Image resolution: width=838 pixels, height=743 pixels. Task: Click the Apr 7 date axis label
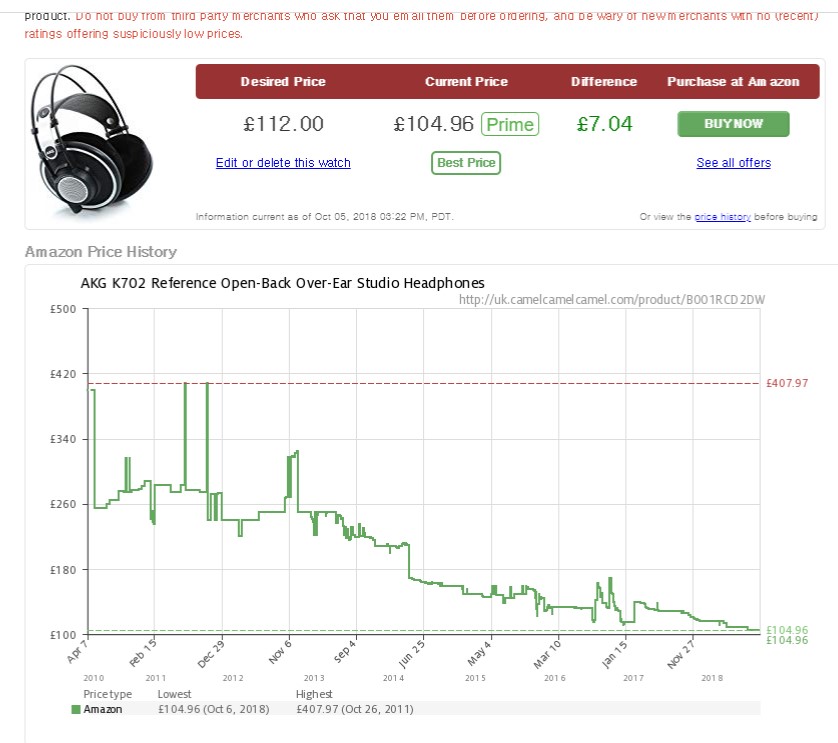(x=76, y=651)
